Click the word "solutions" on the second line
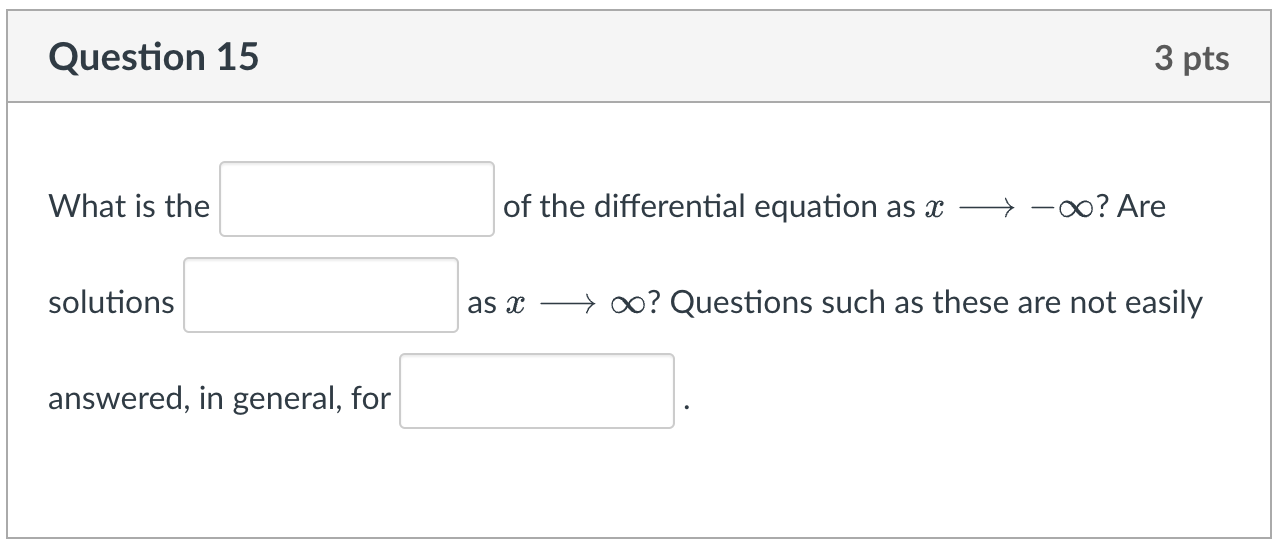1286x542 pixels. 111,303
